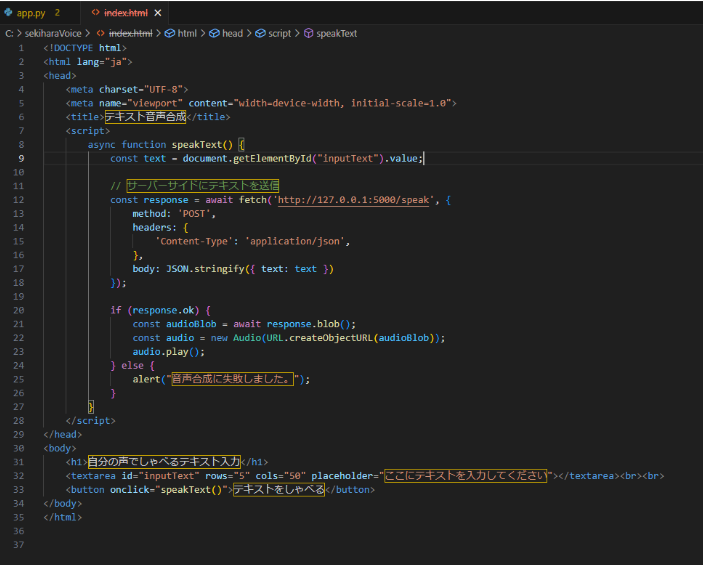Click the html symbol icon in breadcrumbs

(x=169, y=34)
